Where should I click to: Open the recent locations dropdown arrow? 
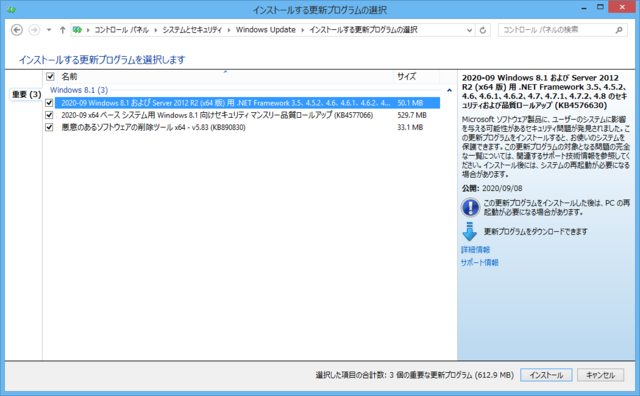[x=49, y=30]
